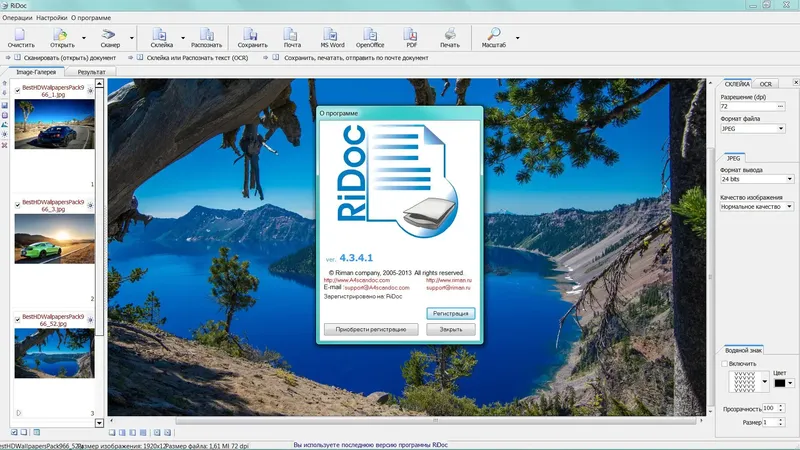Click the floppy save icon in left sidebar
800x450 pixels.
(x=5, y=105)
